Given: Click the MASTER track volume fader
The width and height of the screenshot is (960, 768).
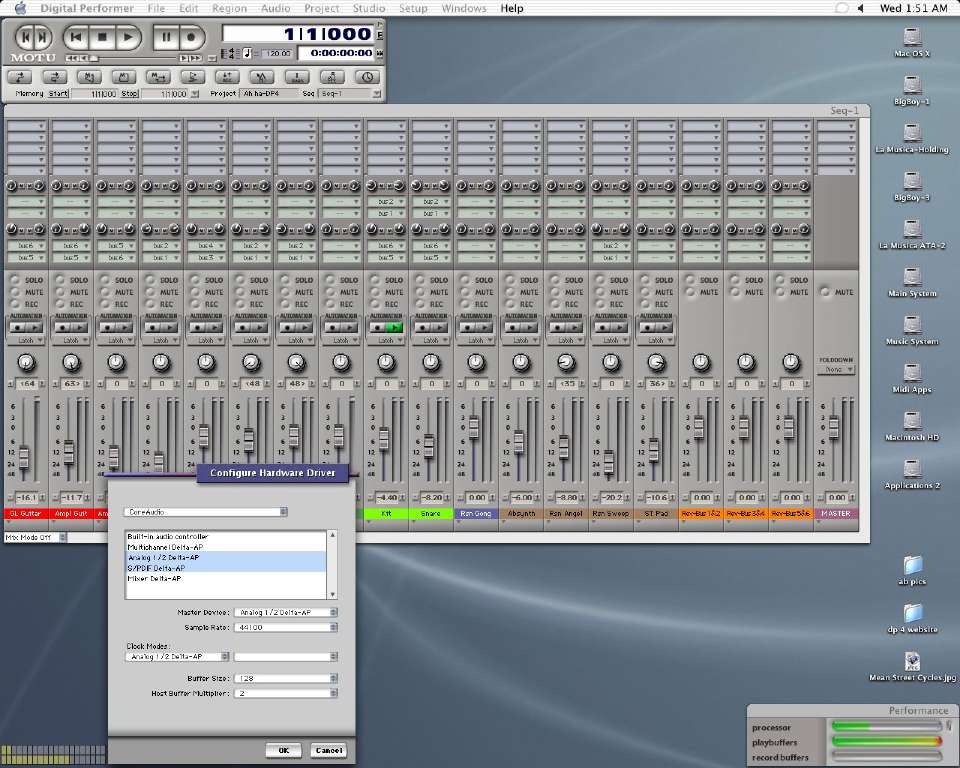Looking at the screenshot, I should (x=833, y=426).
